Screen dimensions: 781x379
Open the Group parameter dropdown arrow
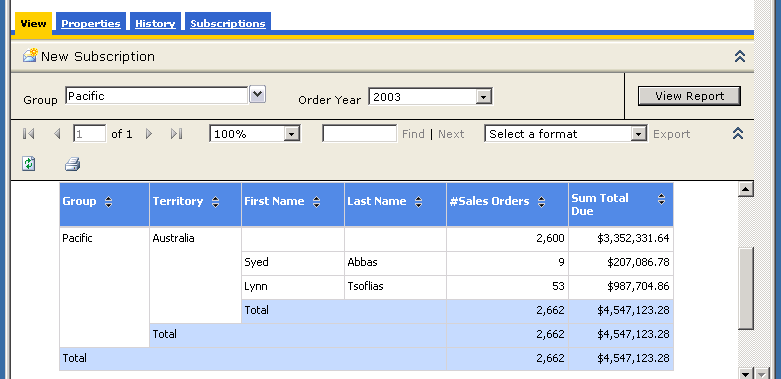[258, 94]
